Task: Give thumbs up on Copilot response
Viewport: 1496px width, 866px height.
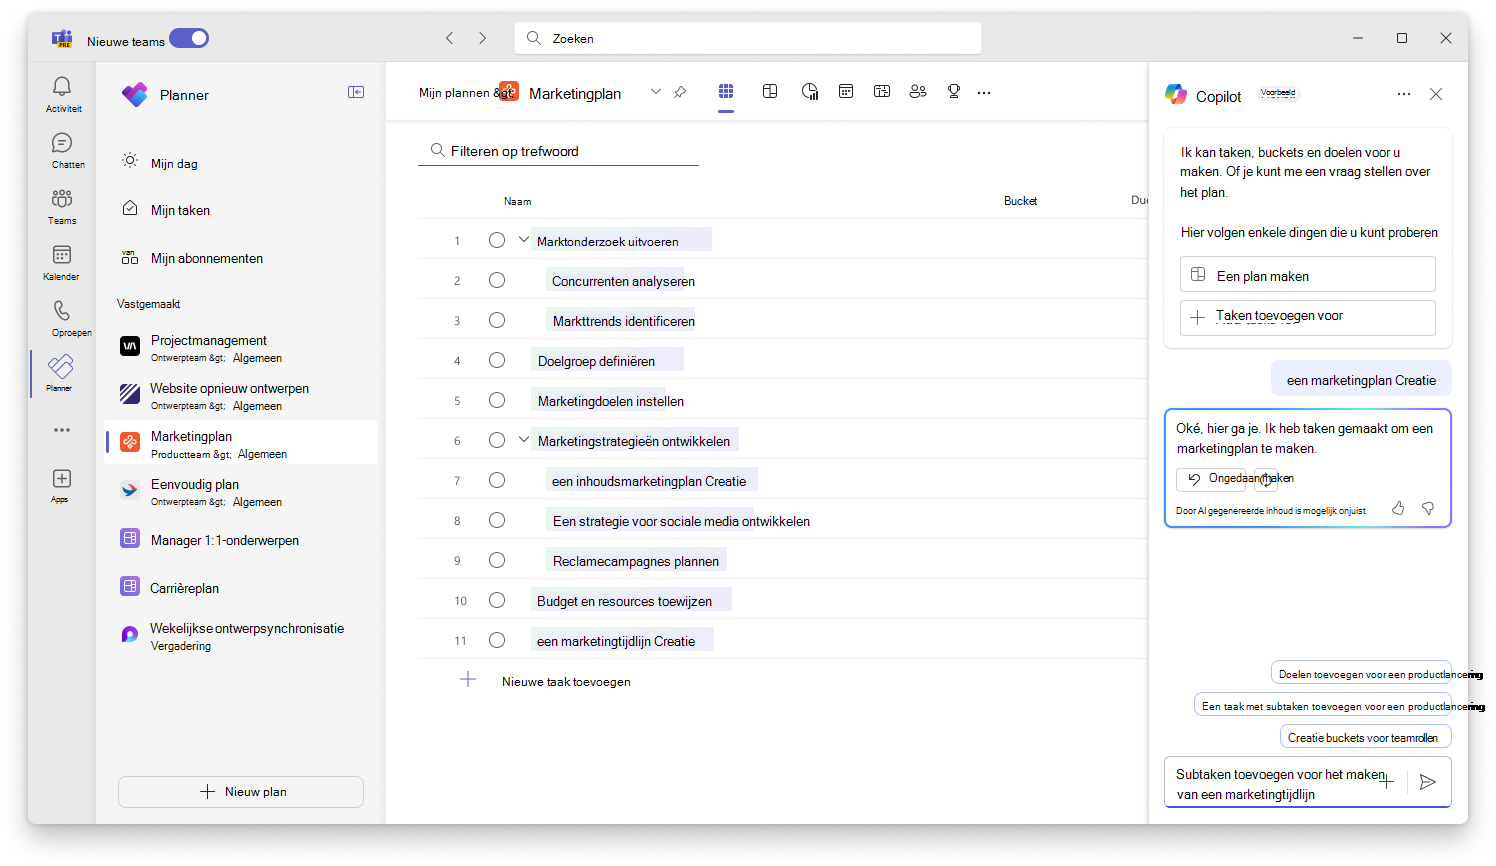Action: pos(1398,509)
